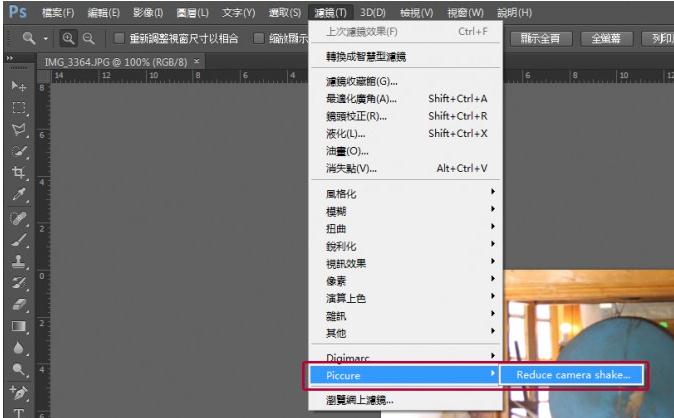Open 濾鏡收藏館(G) from the menu
674x418 pixels.
[x=406, y=81]
